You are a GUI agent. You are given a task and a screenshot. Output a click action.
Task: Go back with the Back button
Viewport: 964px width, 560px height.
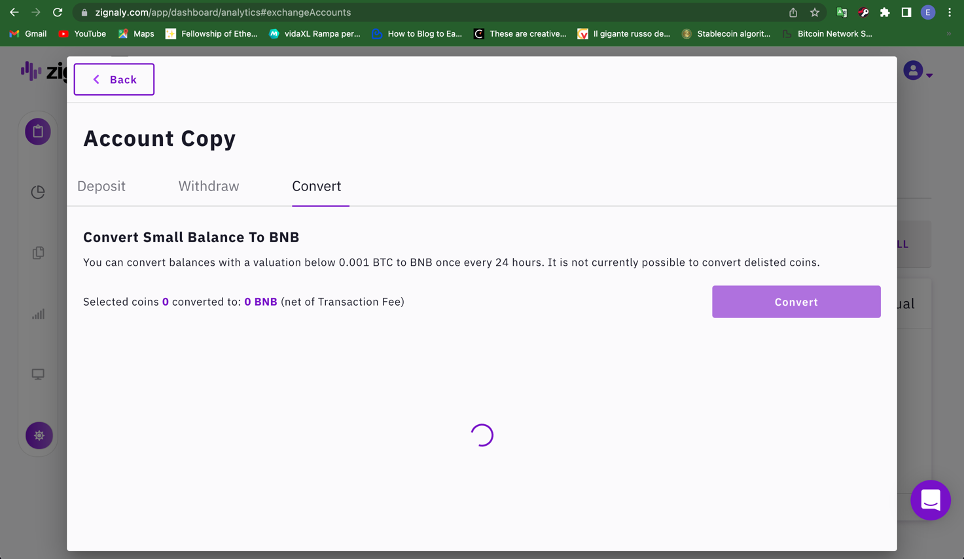114,79
